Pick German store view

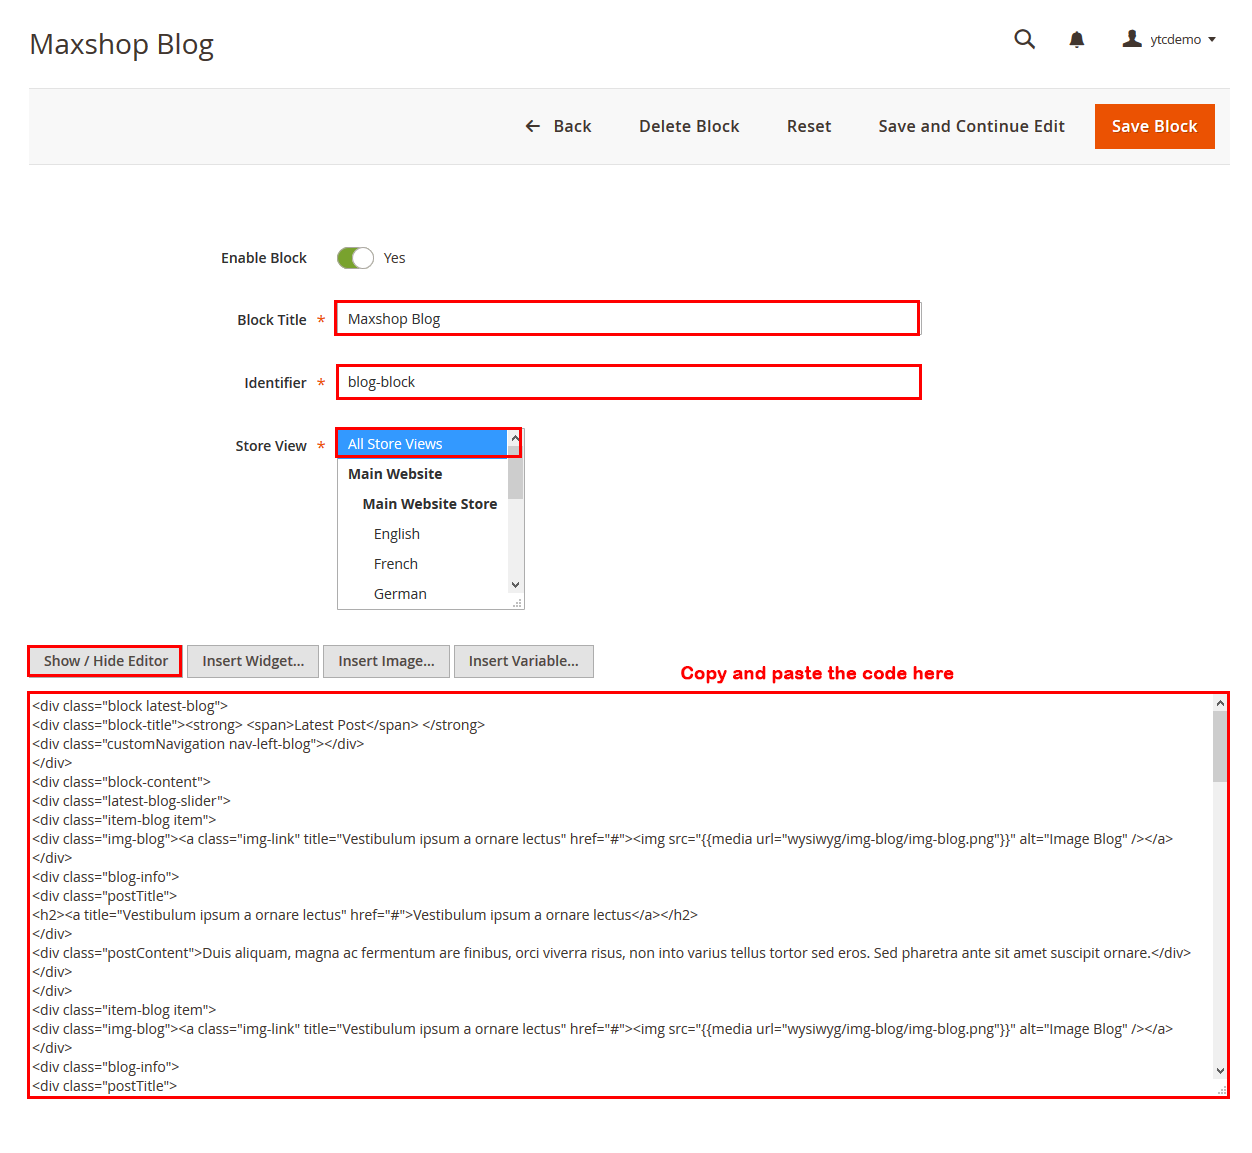pyautogui.click(x=400, y=594)
